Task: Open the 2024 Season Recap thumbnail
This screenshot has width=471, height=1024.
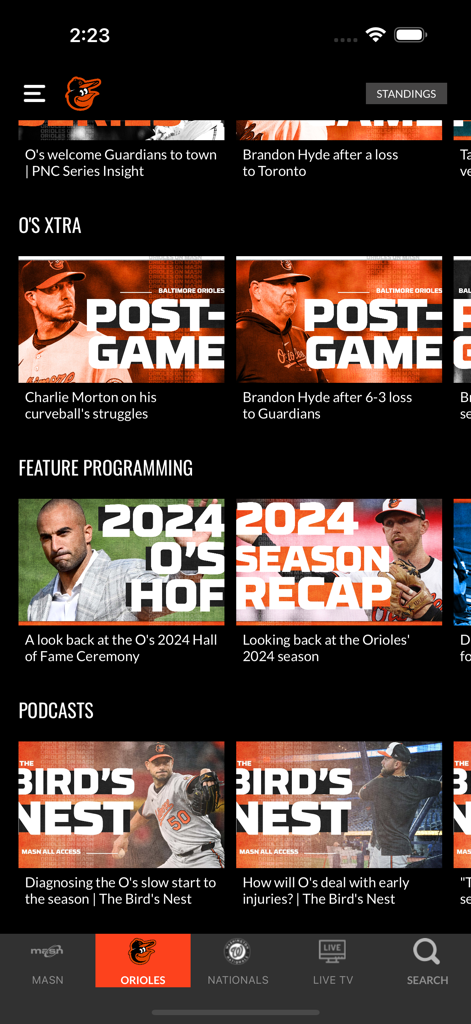Action: (x=339, y=562)
